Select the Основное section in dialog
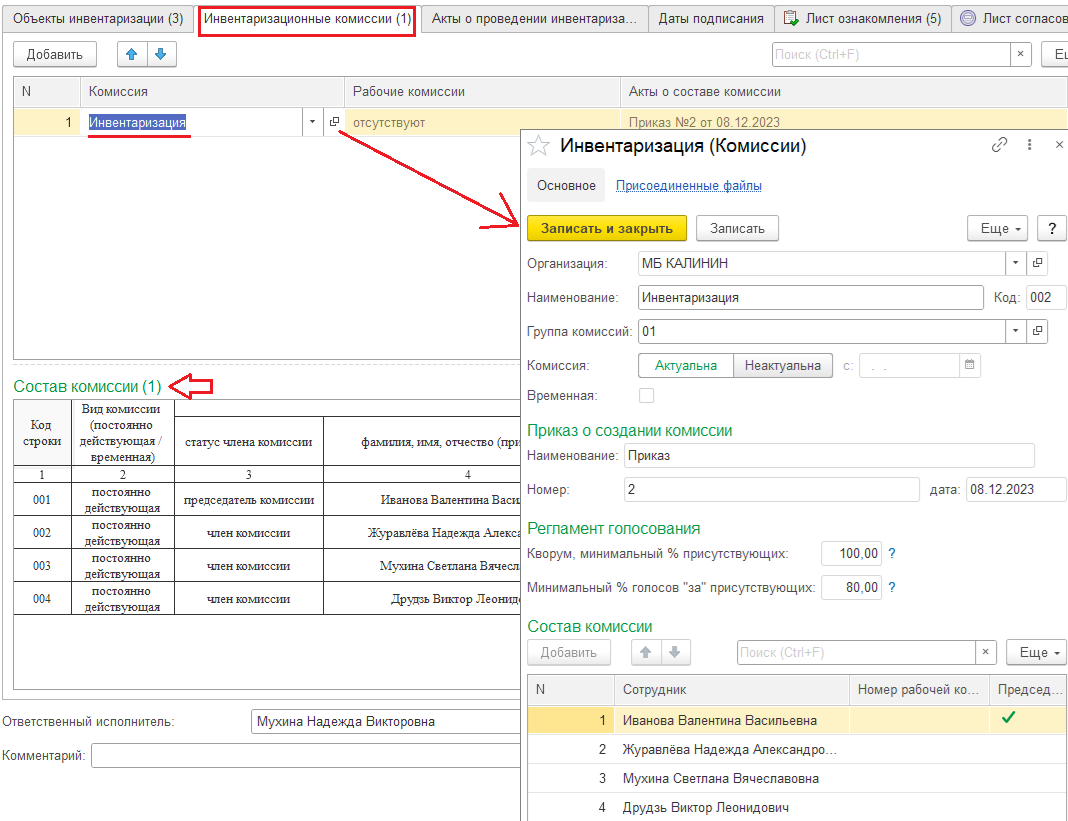This screenshot has width=1068, height=821. point(566,185)
